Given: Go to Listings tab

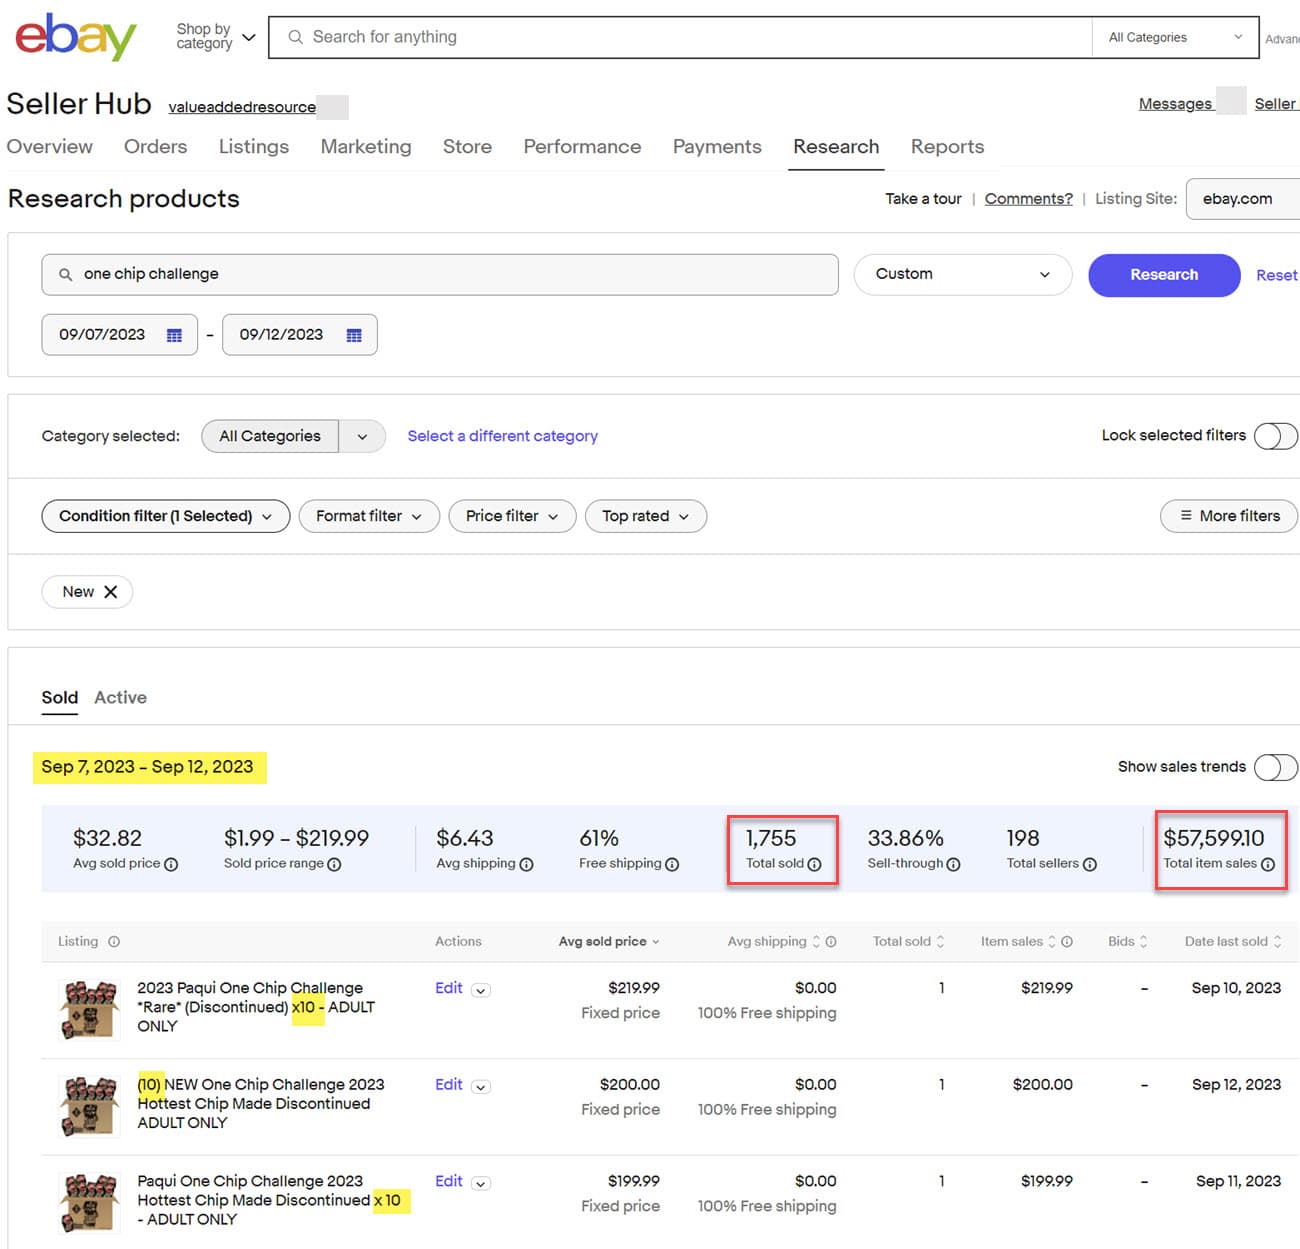Looking at the screenshot, I should click(254, 146).
